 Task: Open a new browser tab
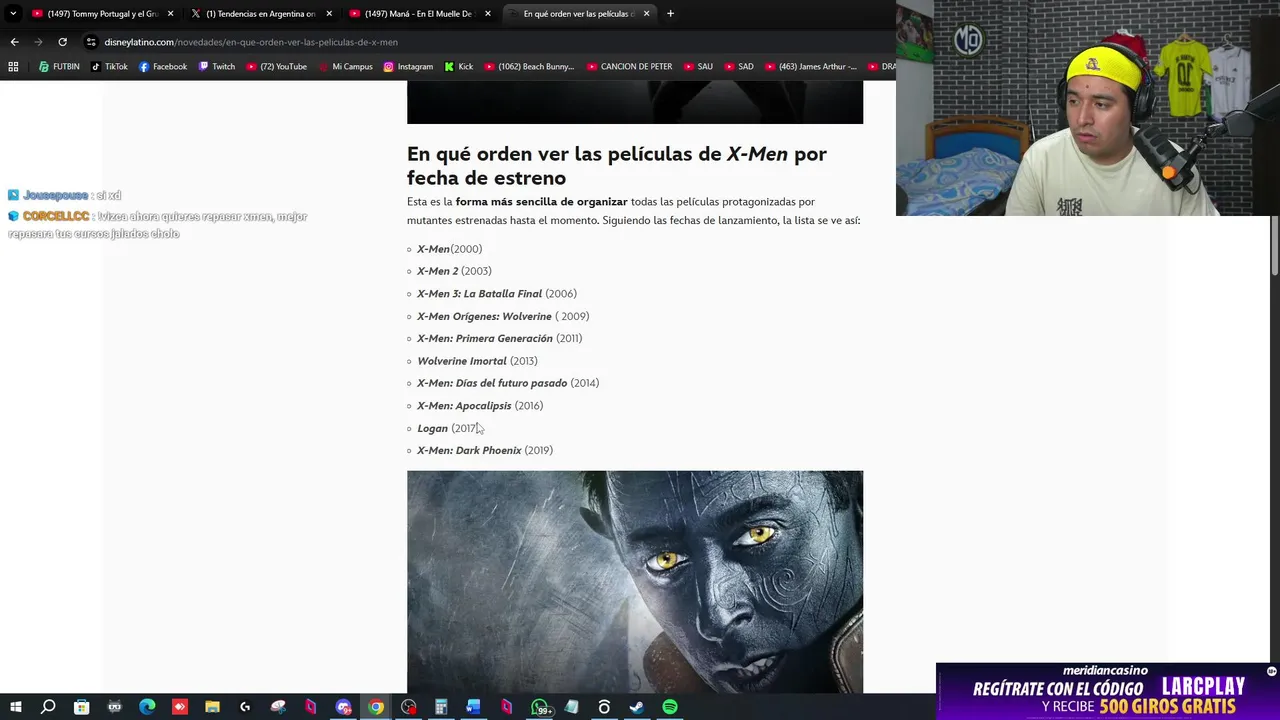[x=670, y=14]
